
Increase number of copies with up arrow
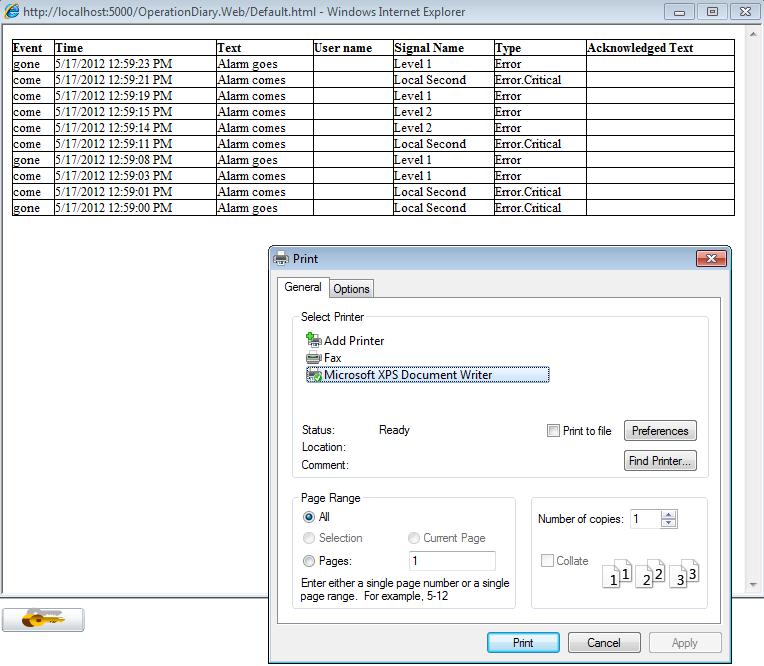pyautogui.click(x=669, y=514)
